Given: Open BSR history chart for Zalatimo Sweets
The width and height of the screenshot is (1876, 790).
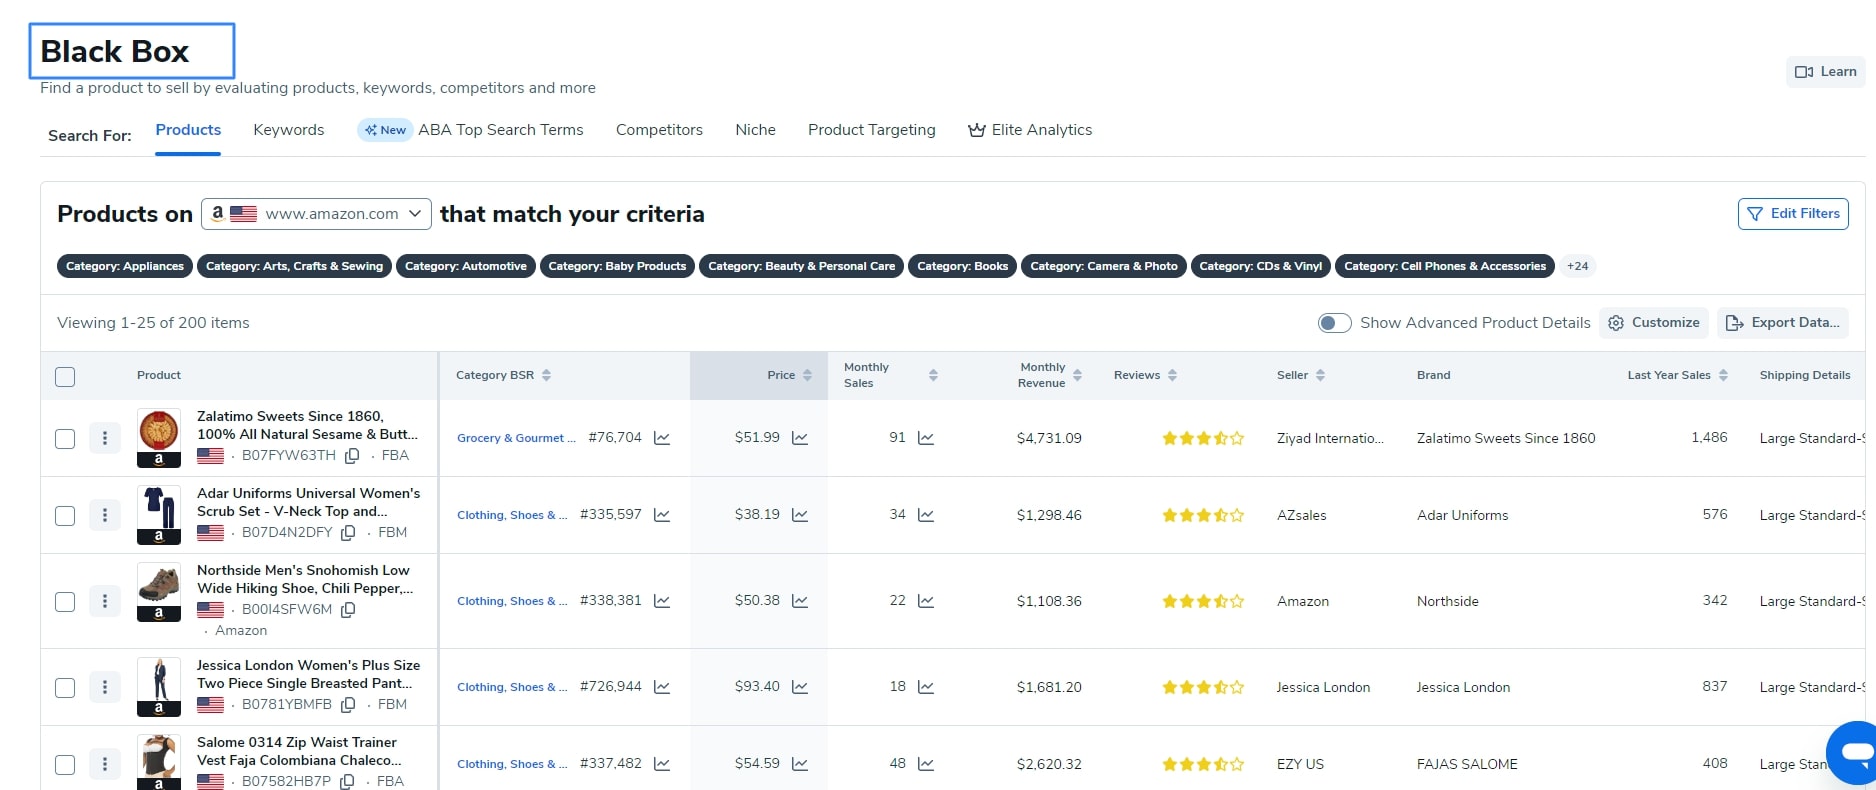Looking at the screenshot, I should [x=662, y=438].
